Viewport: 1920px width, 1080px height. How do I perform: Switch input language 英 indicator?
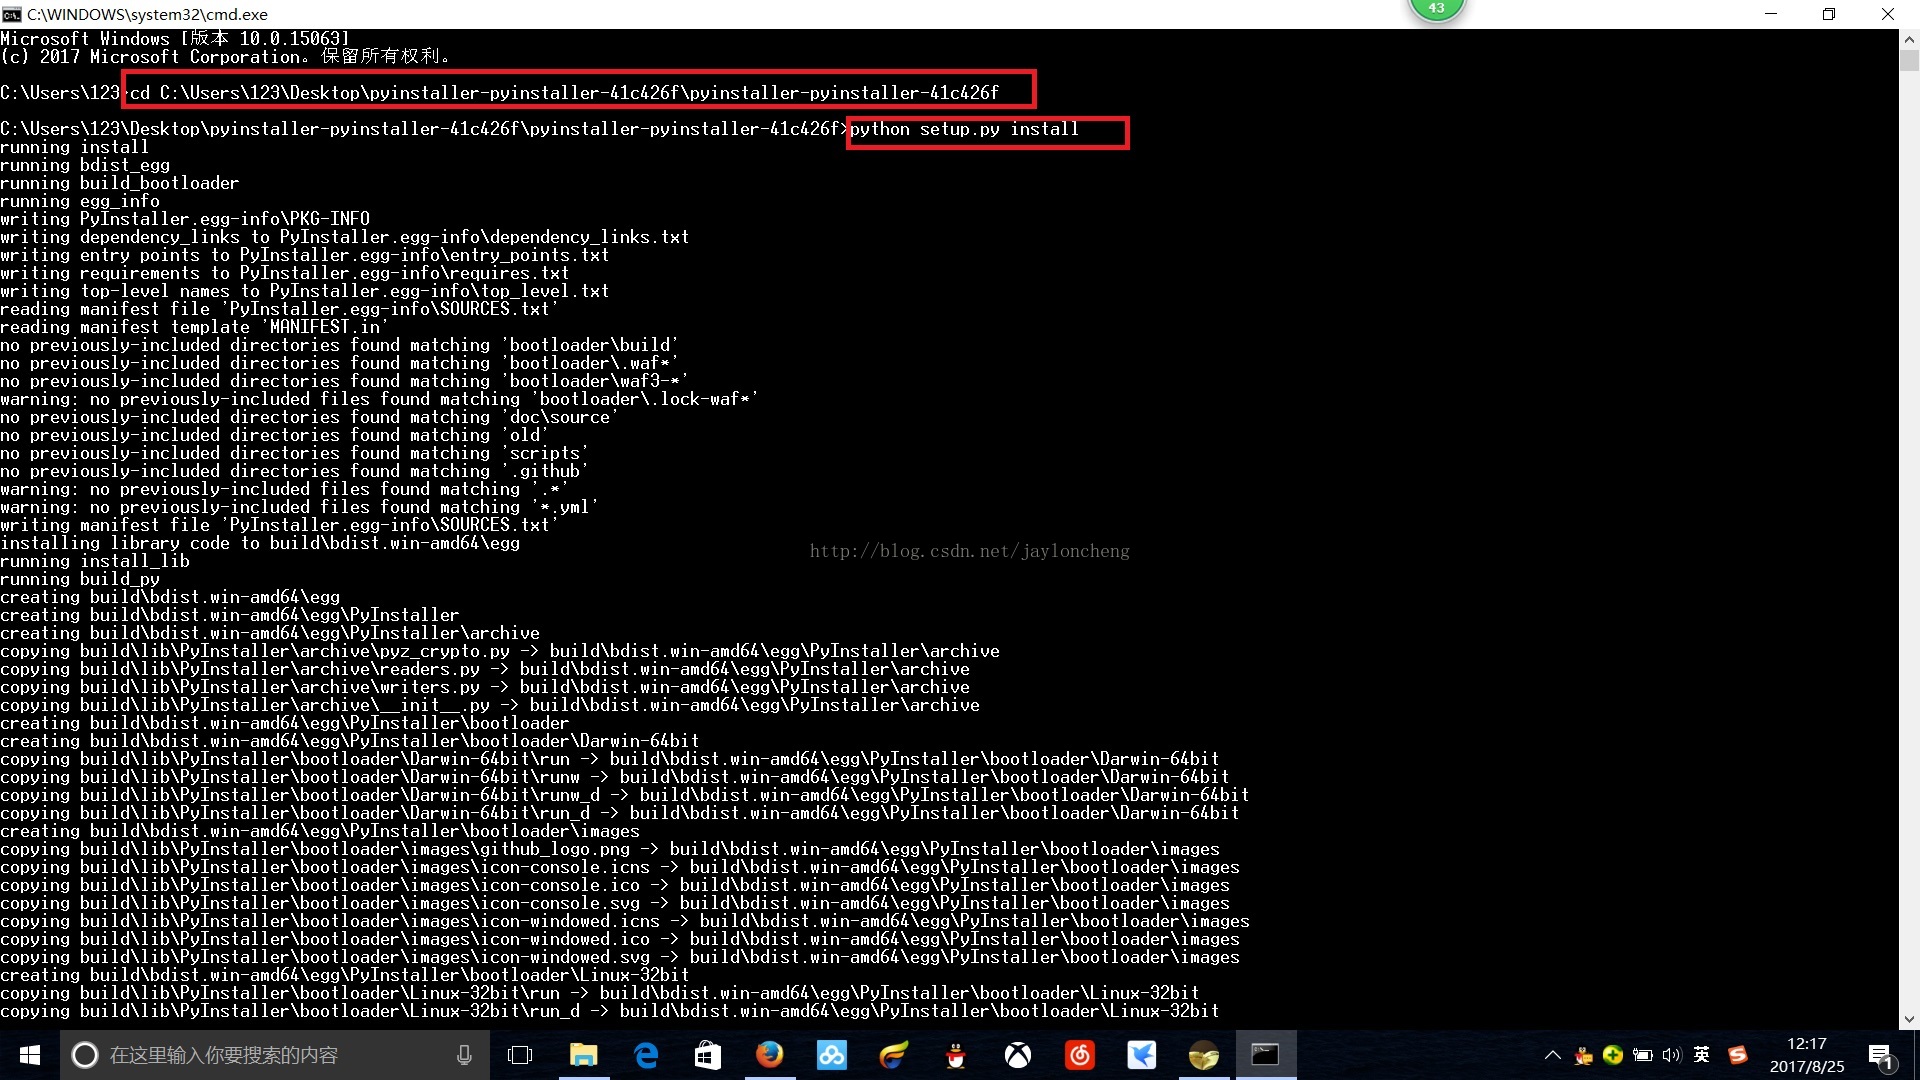pos(1702,1055)
